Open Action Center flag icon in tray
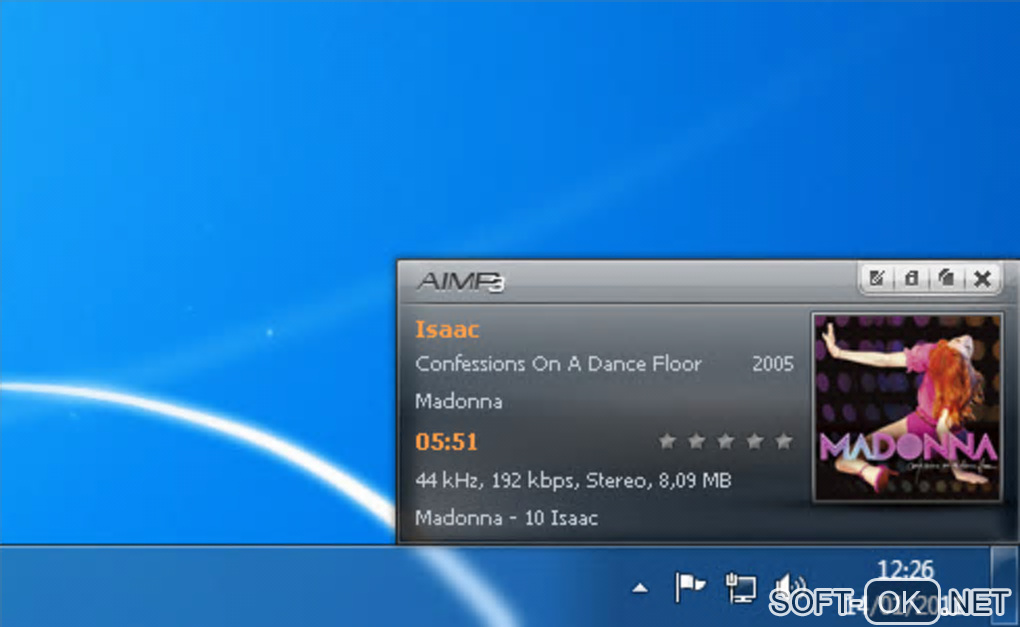The width and height of the screenshot is (1020, 627). click(690, 587)
